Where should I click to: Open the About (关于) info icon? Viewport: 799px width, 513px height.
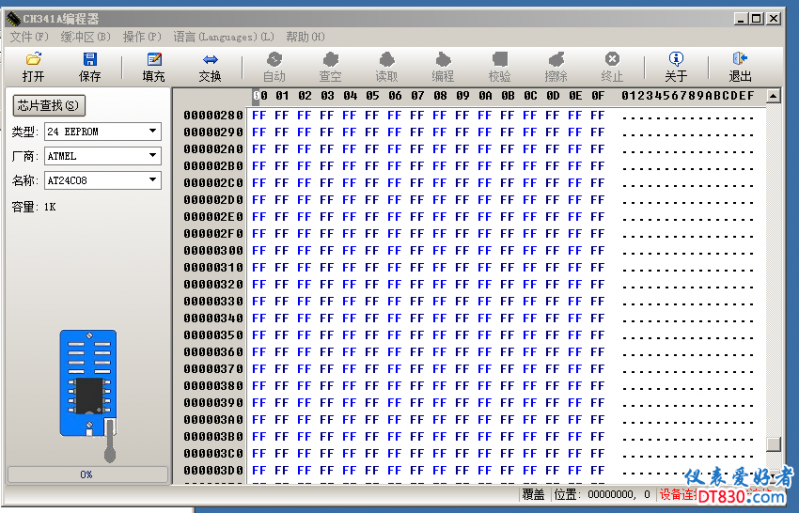coord(676,60)
